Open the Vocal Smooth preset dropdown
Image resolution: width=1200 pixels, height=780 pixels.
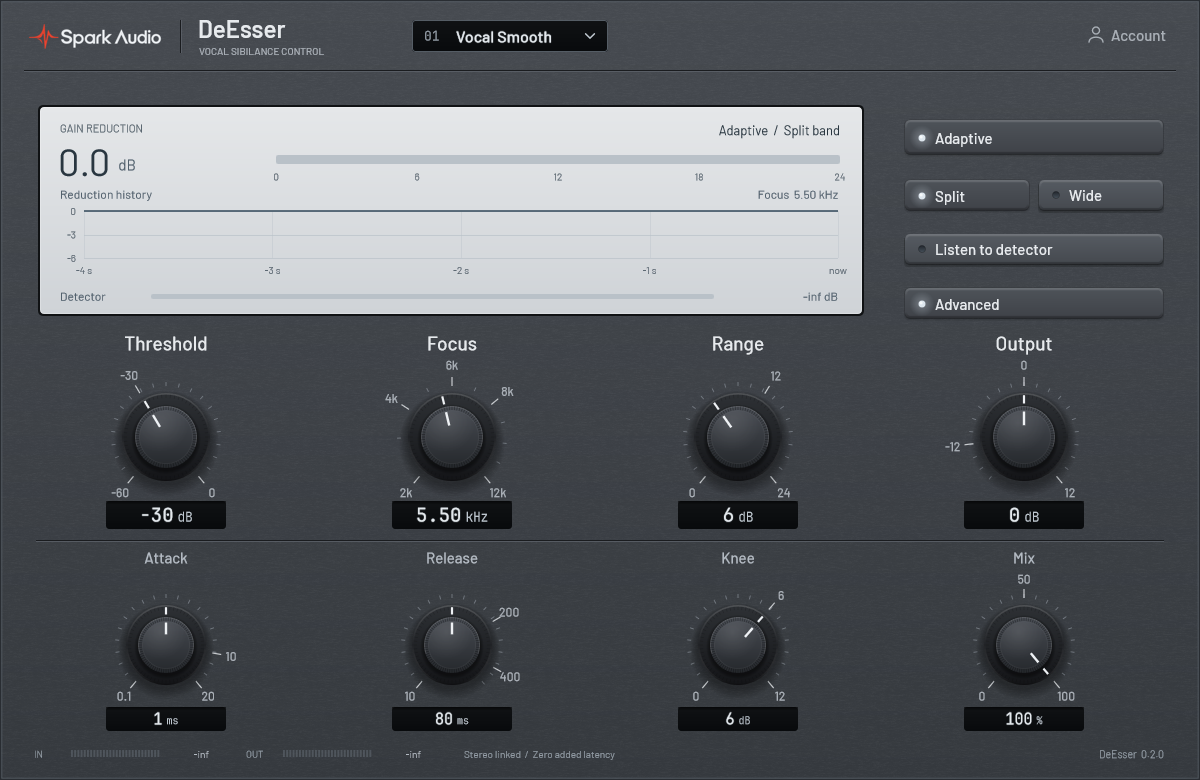(510, 36)
